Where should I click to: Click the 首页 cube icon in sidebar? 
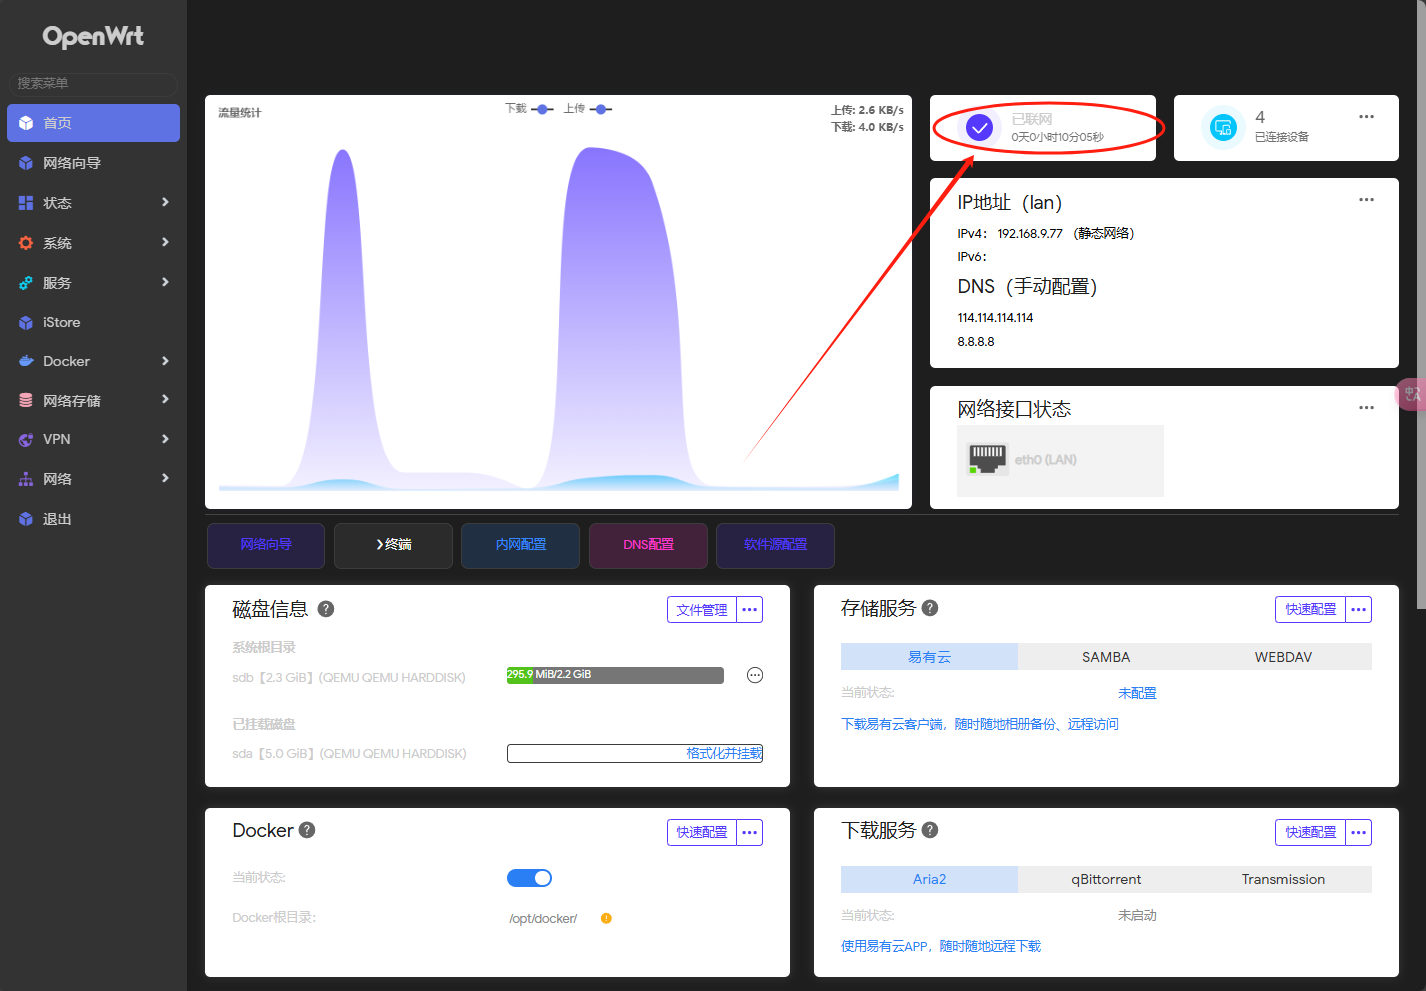click(26, 123)
